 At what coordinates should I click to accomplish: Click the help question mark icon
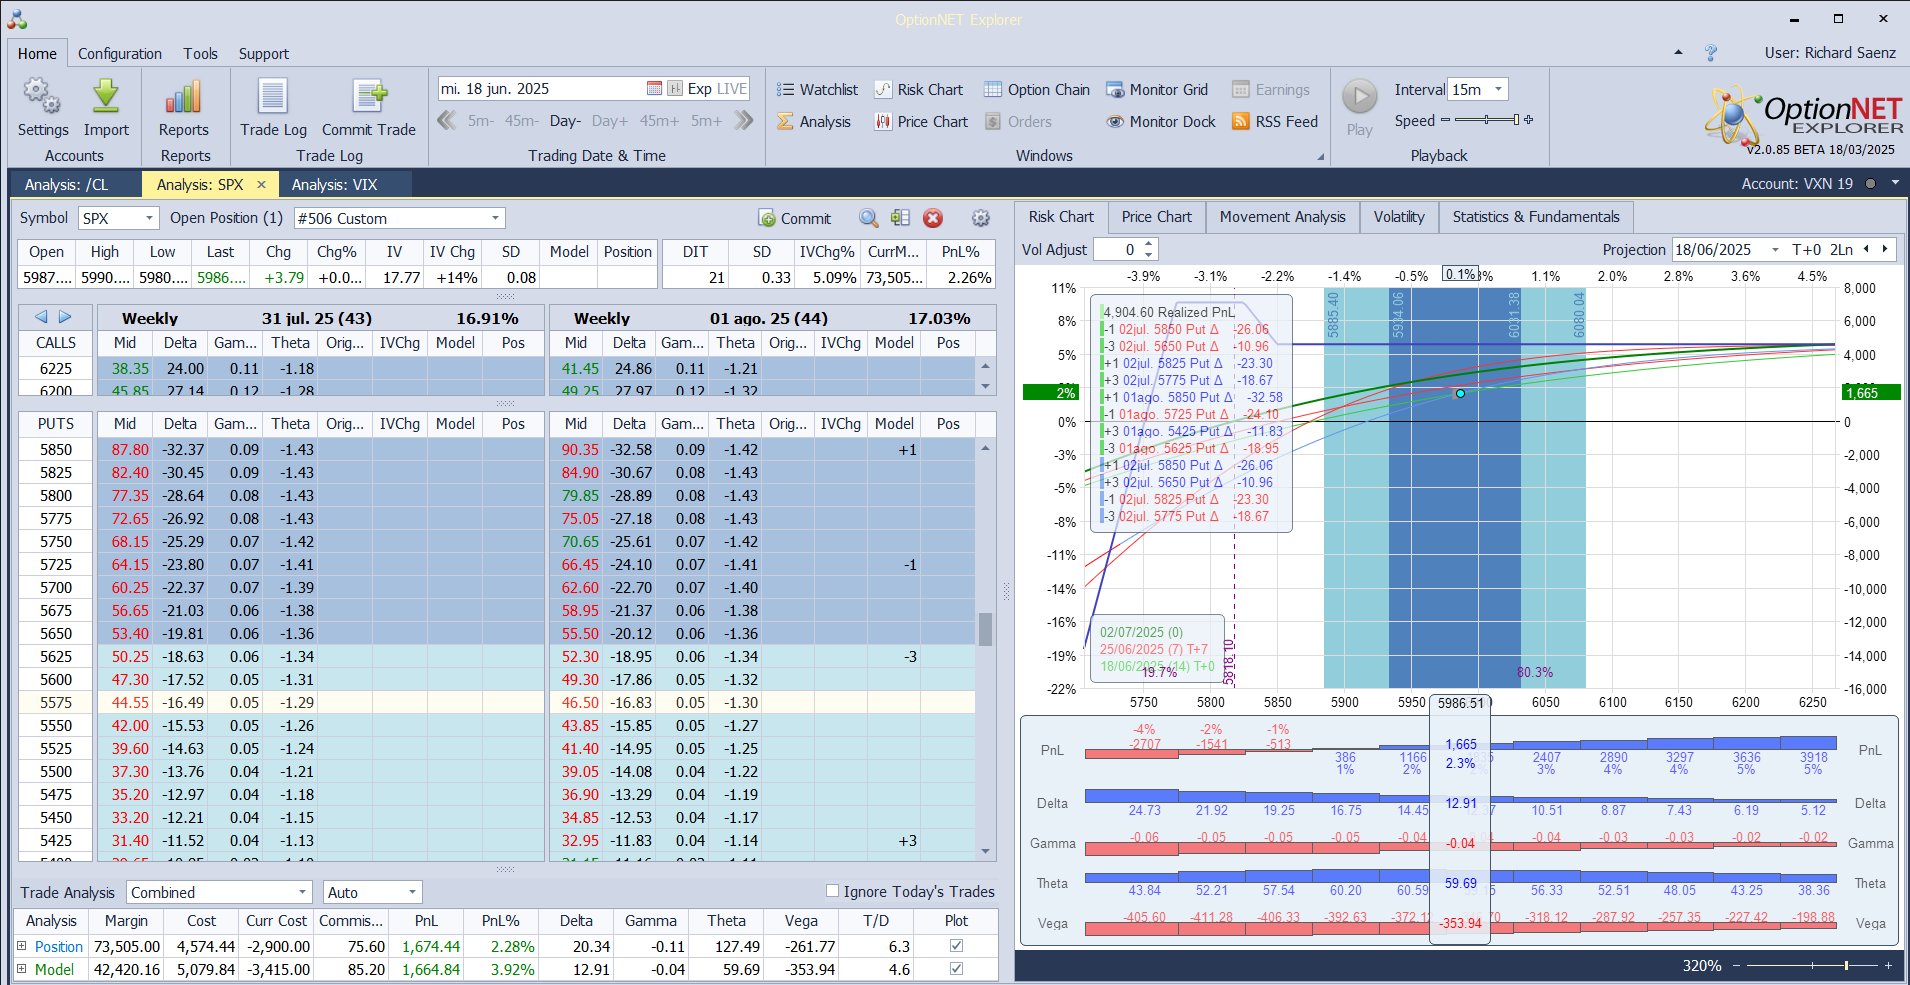click(1711, 52)
